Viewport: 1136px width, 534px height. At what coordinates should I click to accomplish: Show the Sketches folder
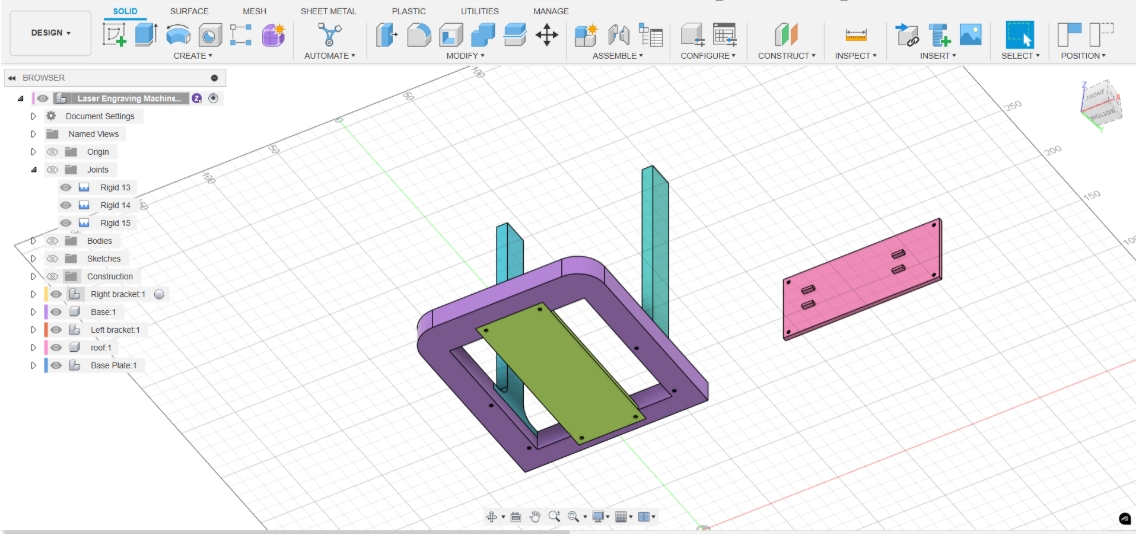coord(52,259)
